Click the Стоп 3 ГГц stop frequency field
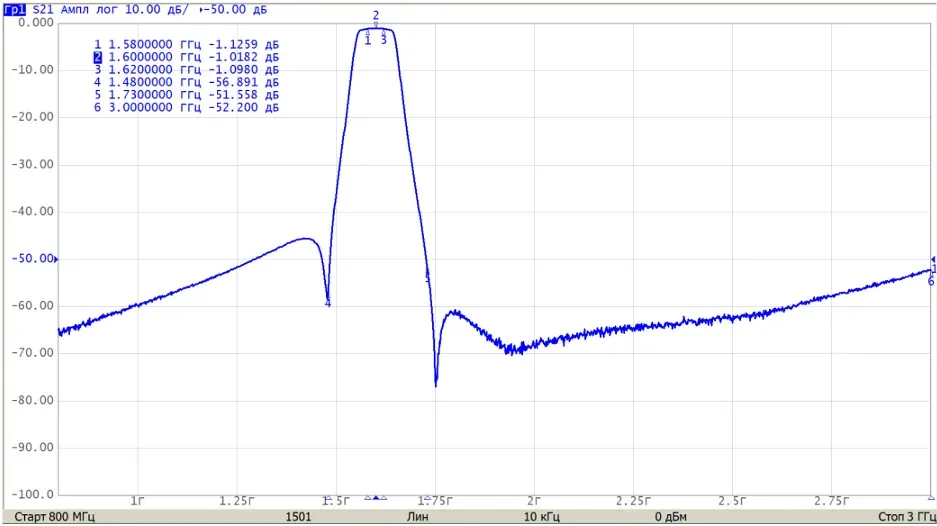The image size is (937, 526). click(x=907, y=516)
